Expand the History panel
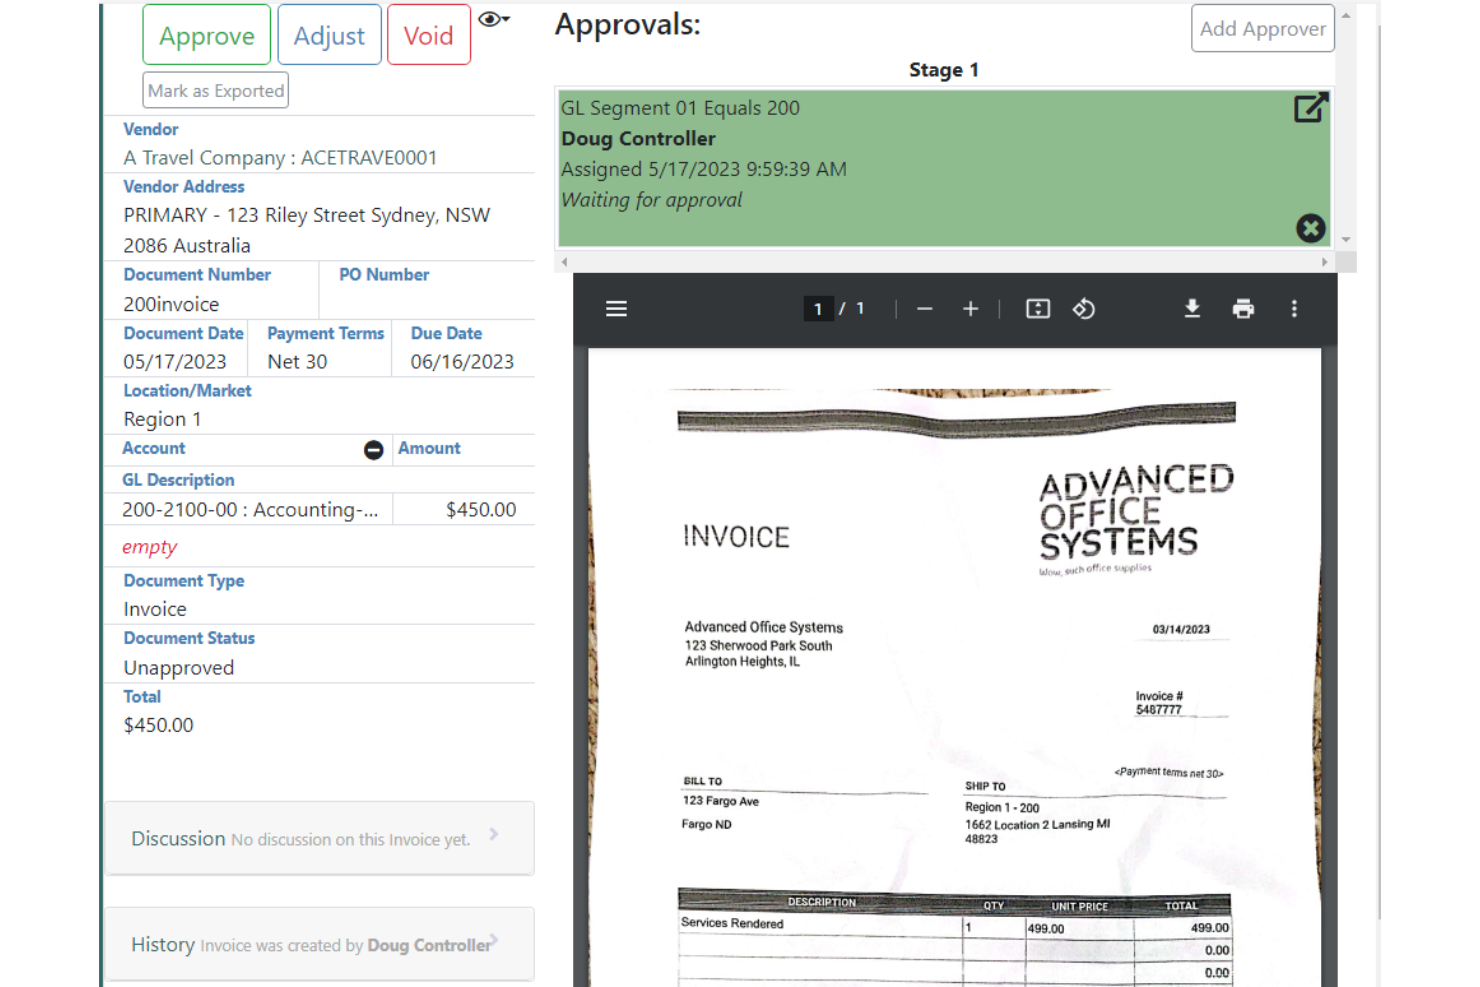Viewport: 1480px width, 987px height. (319, 944)
